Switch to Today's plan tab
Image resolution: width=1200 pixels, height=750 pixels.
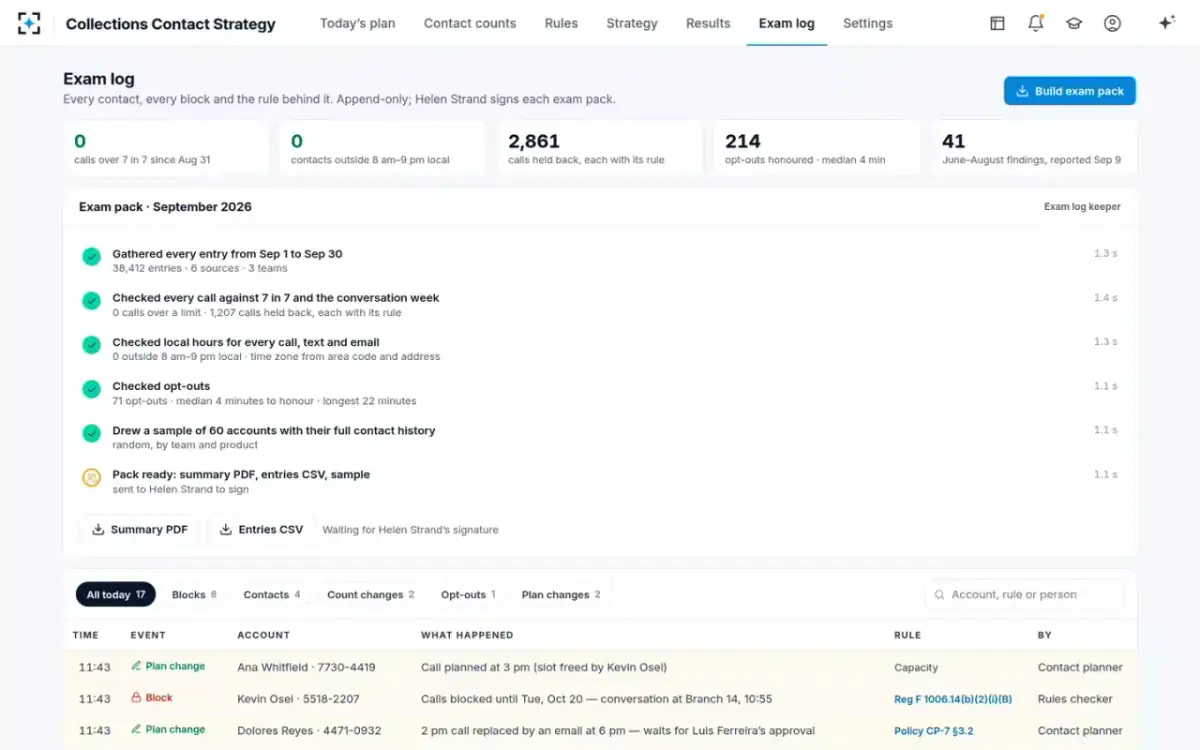tap(357, 23)
